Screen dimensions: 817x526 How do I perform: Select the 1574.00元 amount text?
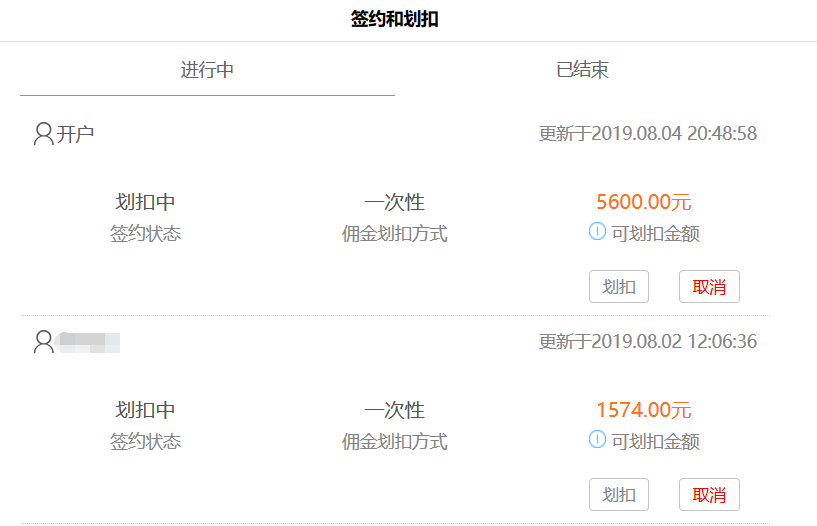(x=644, y=410)
